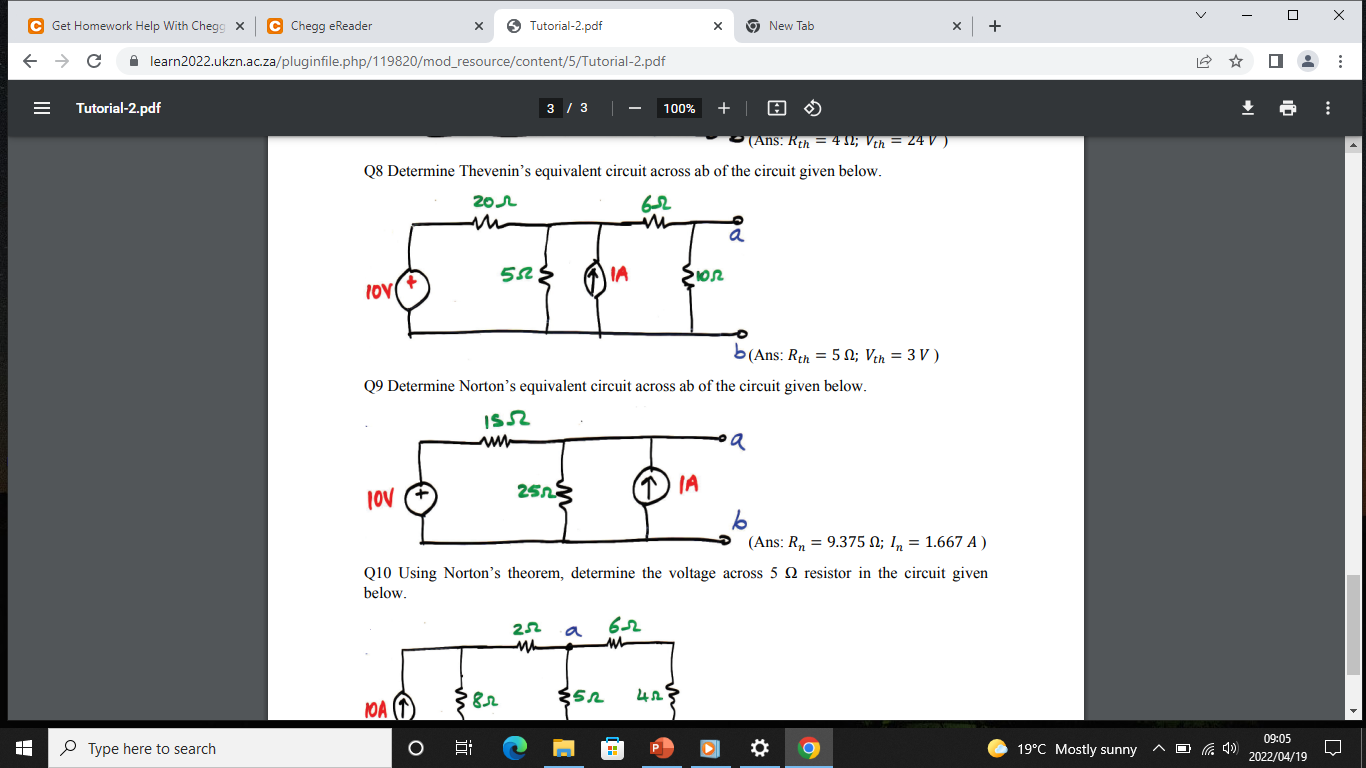Switch to the New Tab tab
This screenshot has height=768, width=1366.
pyautogui.click(x=853, y=26)
